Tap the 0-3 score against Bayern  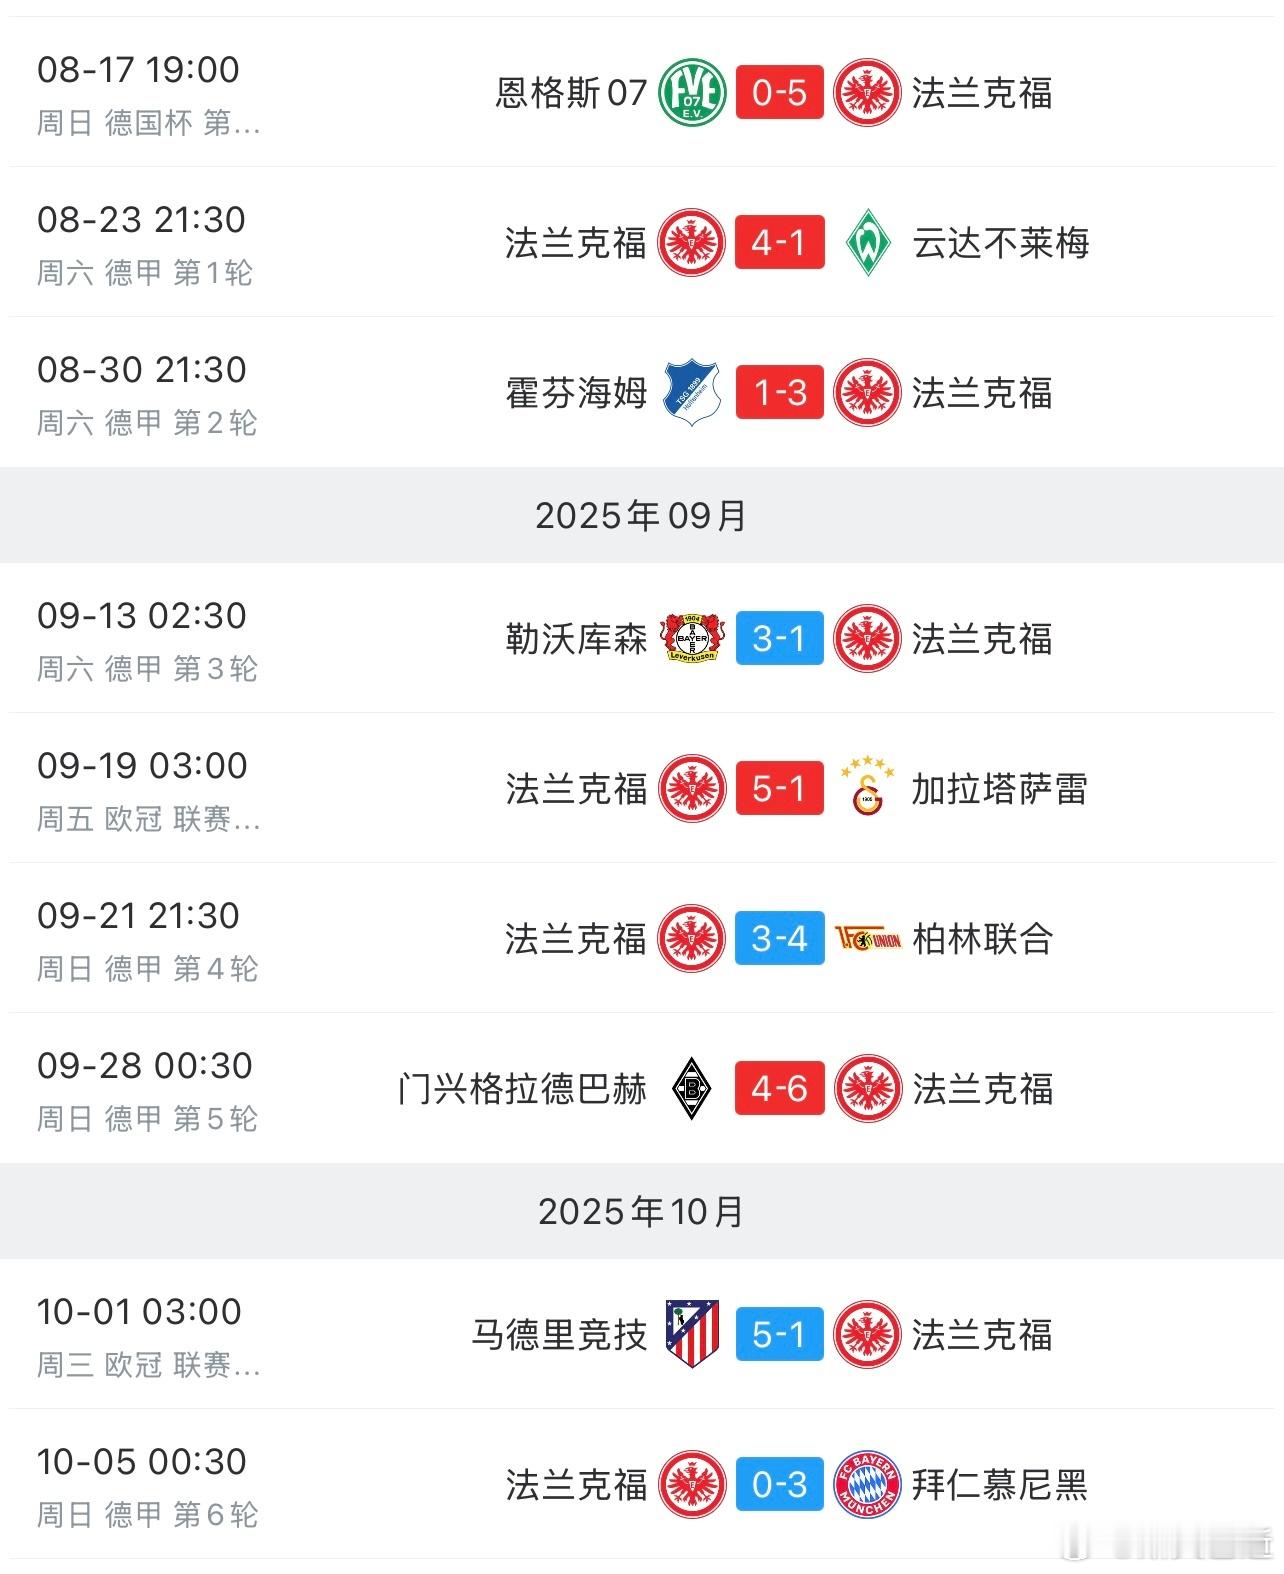point(779,1485)
